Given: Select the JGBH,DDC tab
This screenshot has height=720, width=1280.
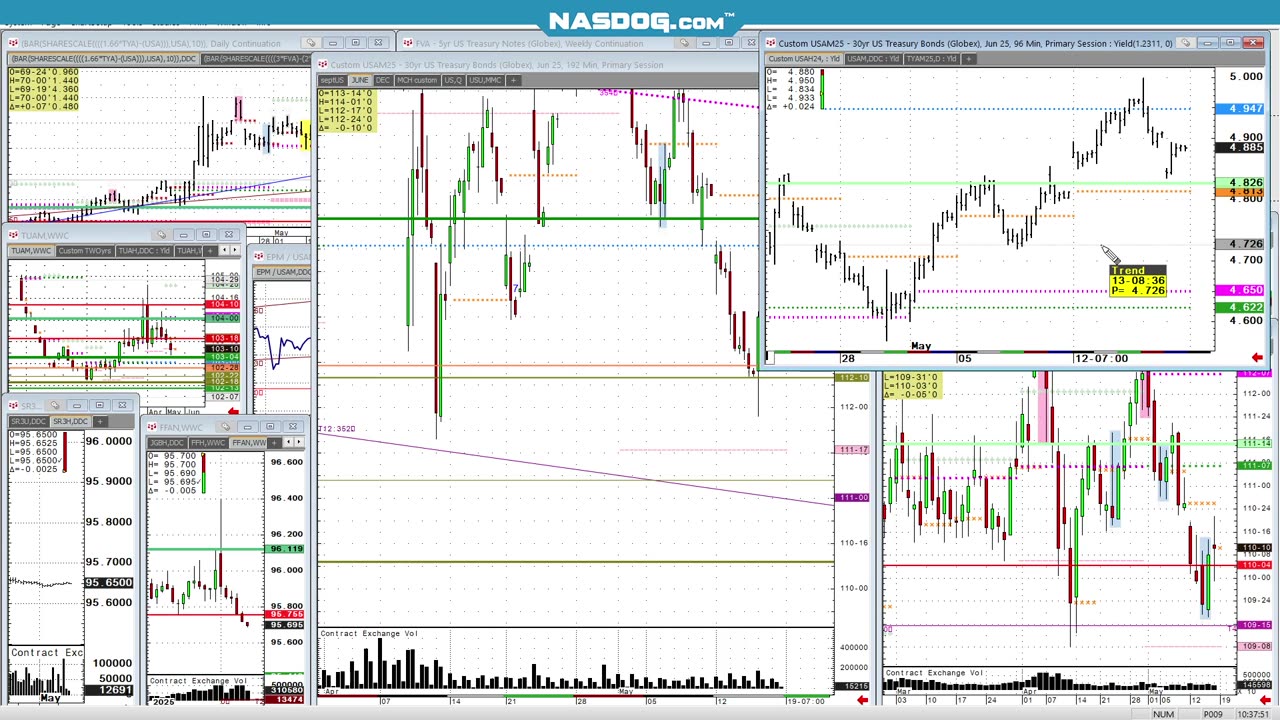Looking at the screenshot, I should (x=167, y=442).
